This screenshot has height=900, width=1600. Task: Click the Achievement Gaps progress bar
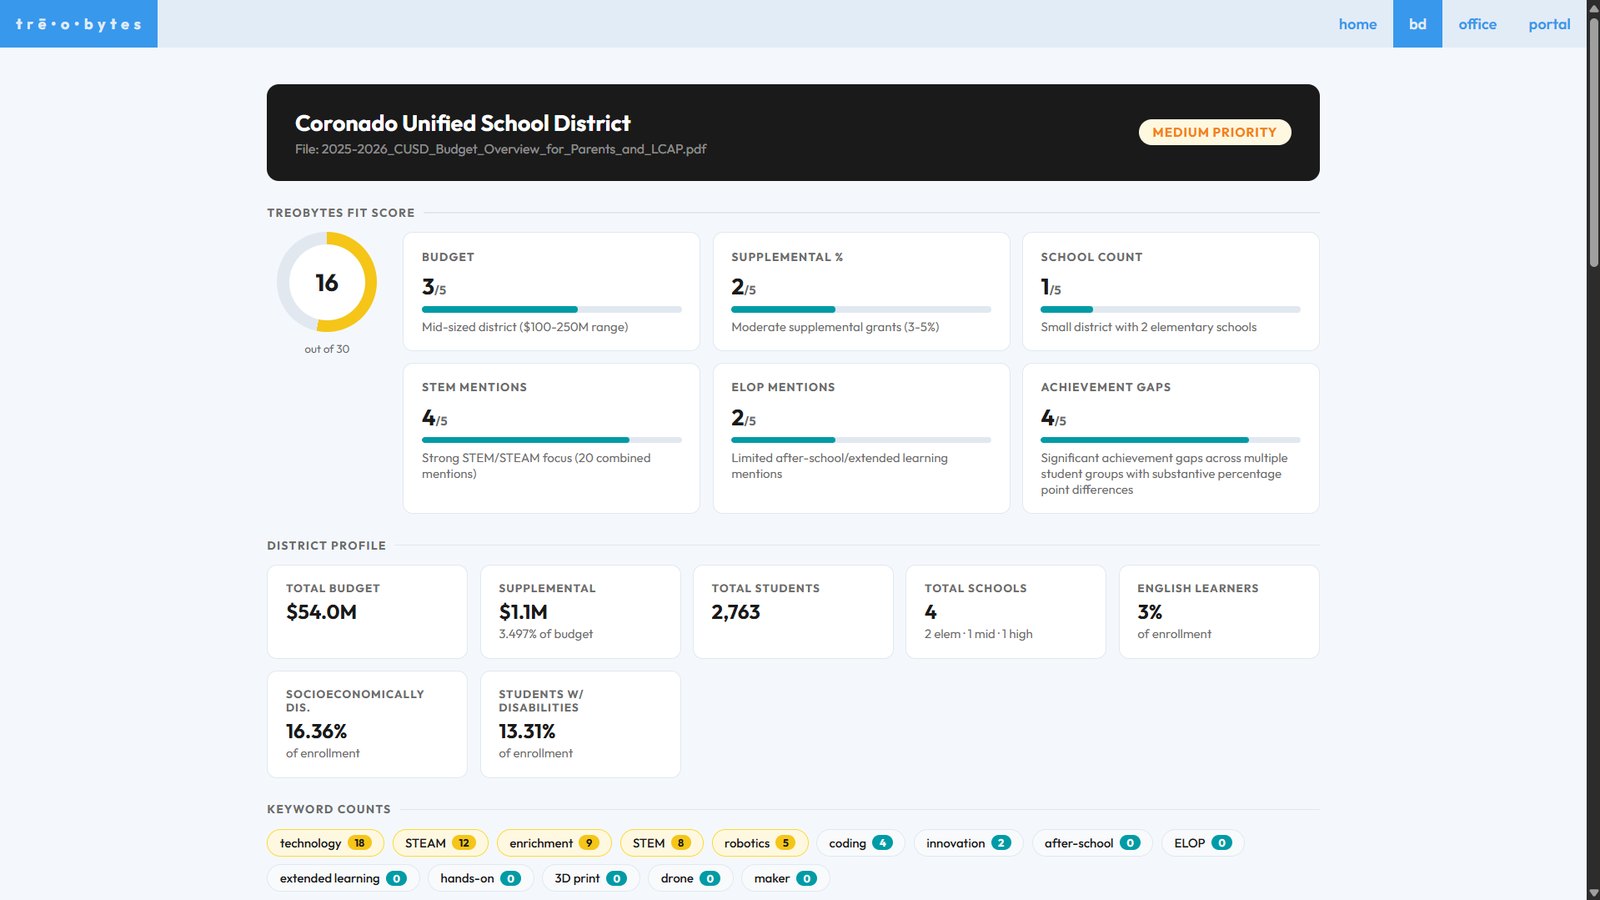tap(1170, 440)
